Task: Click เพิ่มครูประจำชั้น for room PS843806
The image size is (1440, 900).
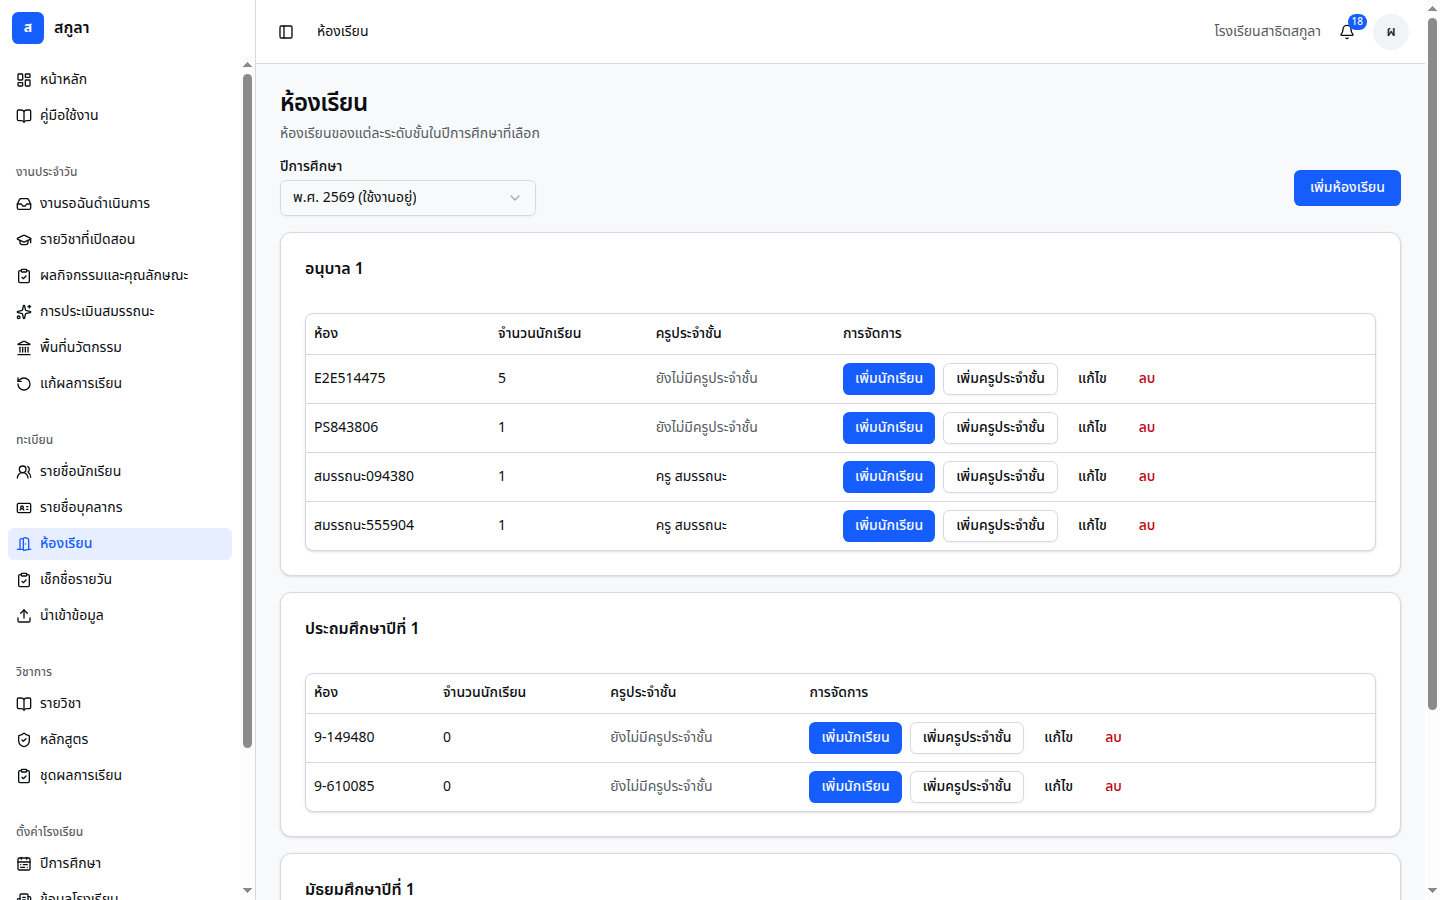Action: click(1000, 428)
